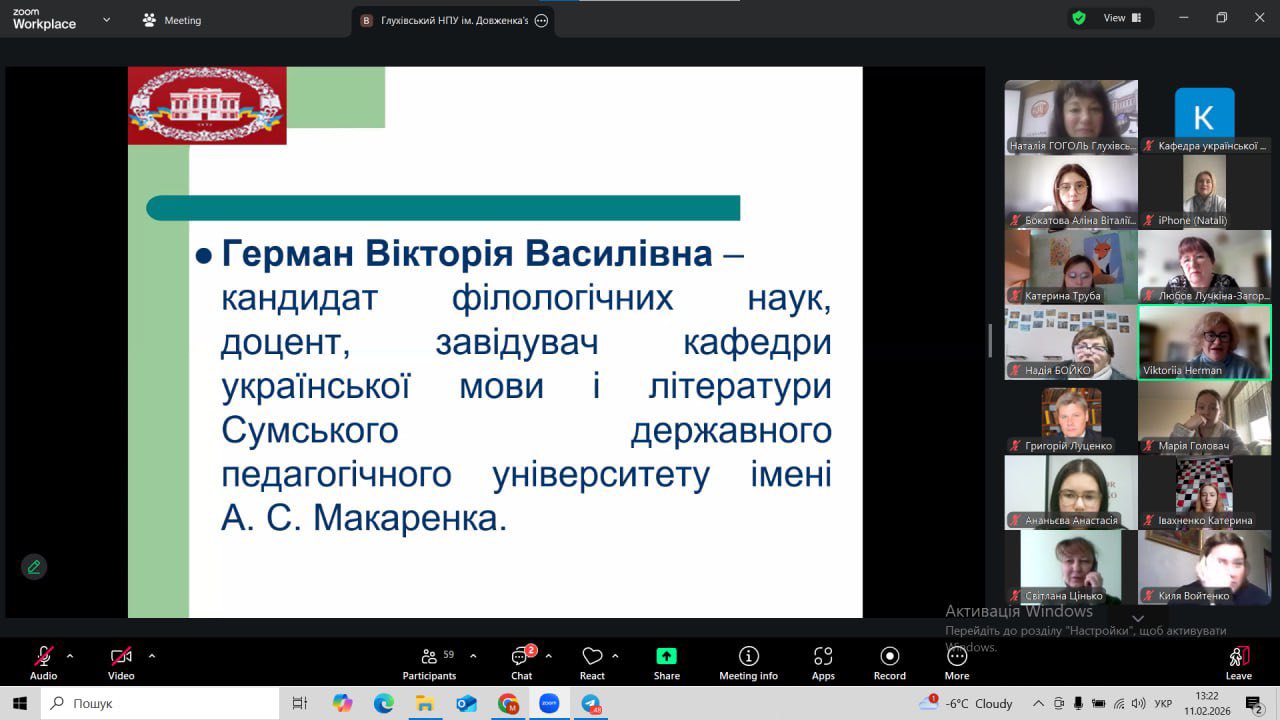Open Zoom Workplace dropdown arrow
Viewport: 1280px width, 720px height.
click(107, 20)
